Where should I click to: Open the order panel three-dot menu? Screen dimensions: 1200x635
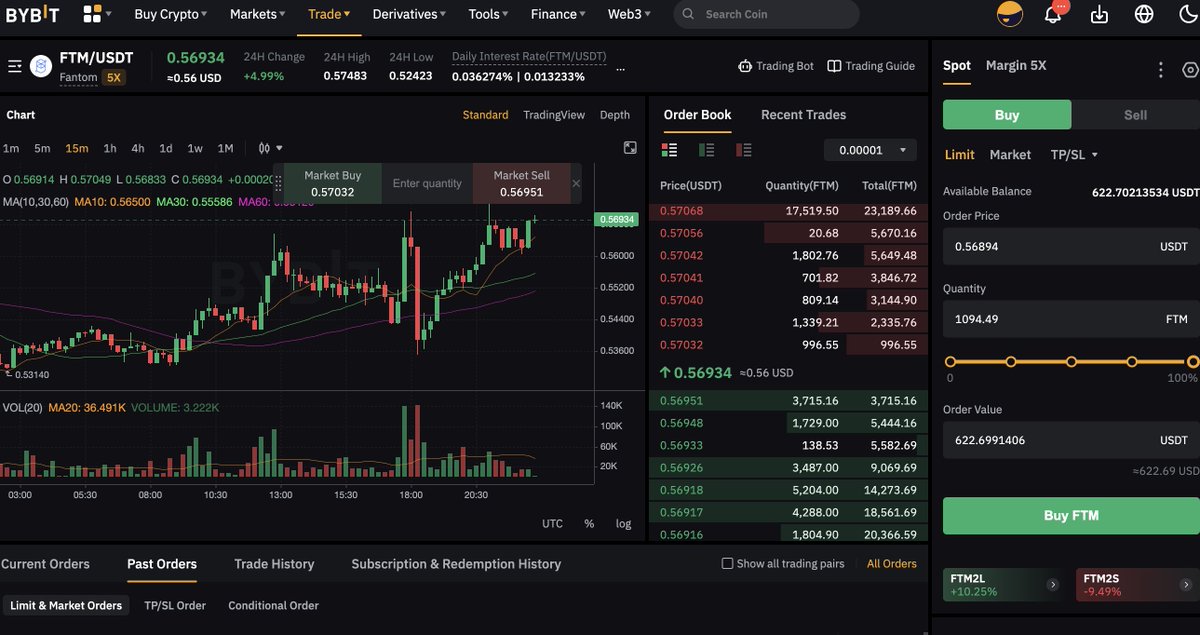(1160, 70)
